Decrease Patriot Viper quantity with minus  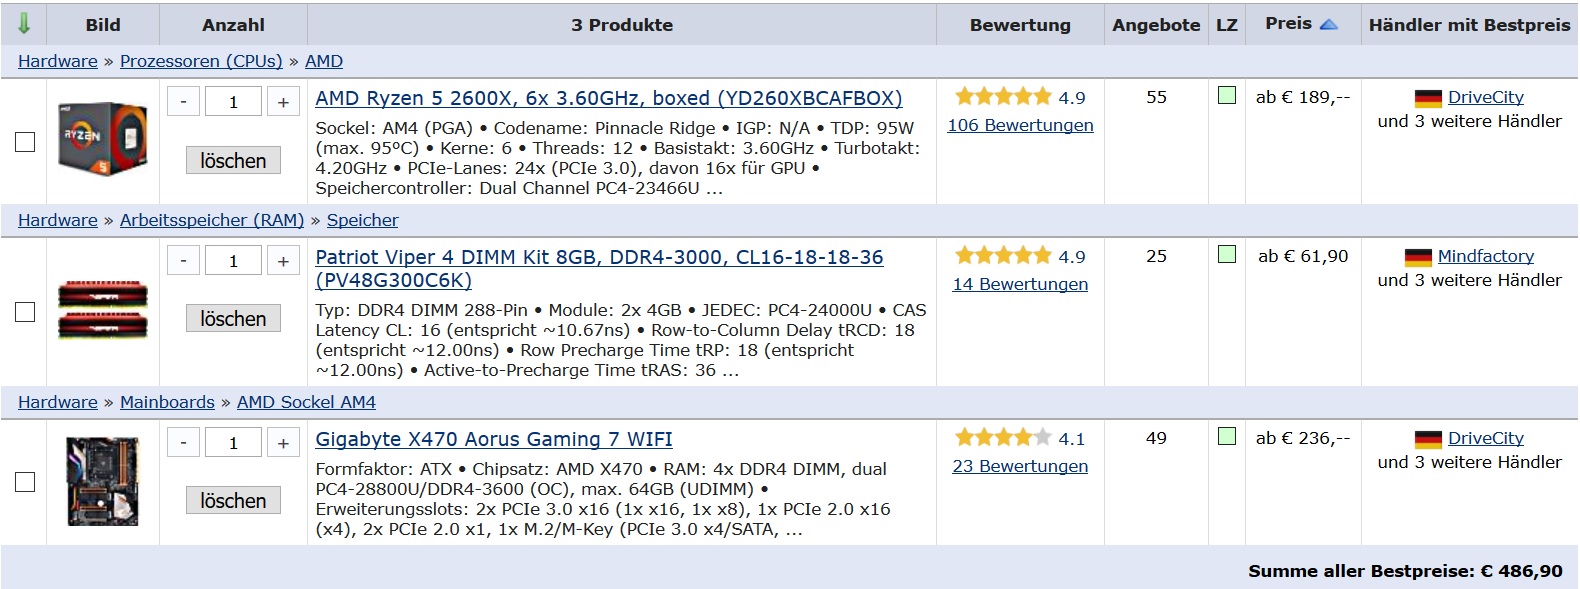[183, 261]
